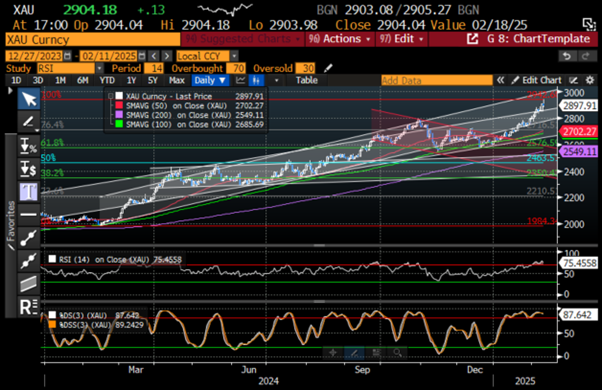Collapse panel with double chevron icon

coord(500,80)
